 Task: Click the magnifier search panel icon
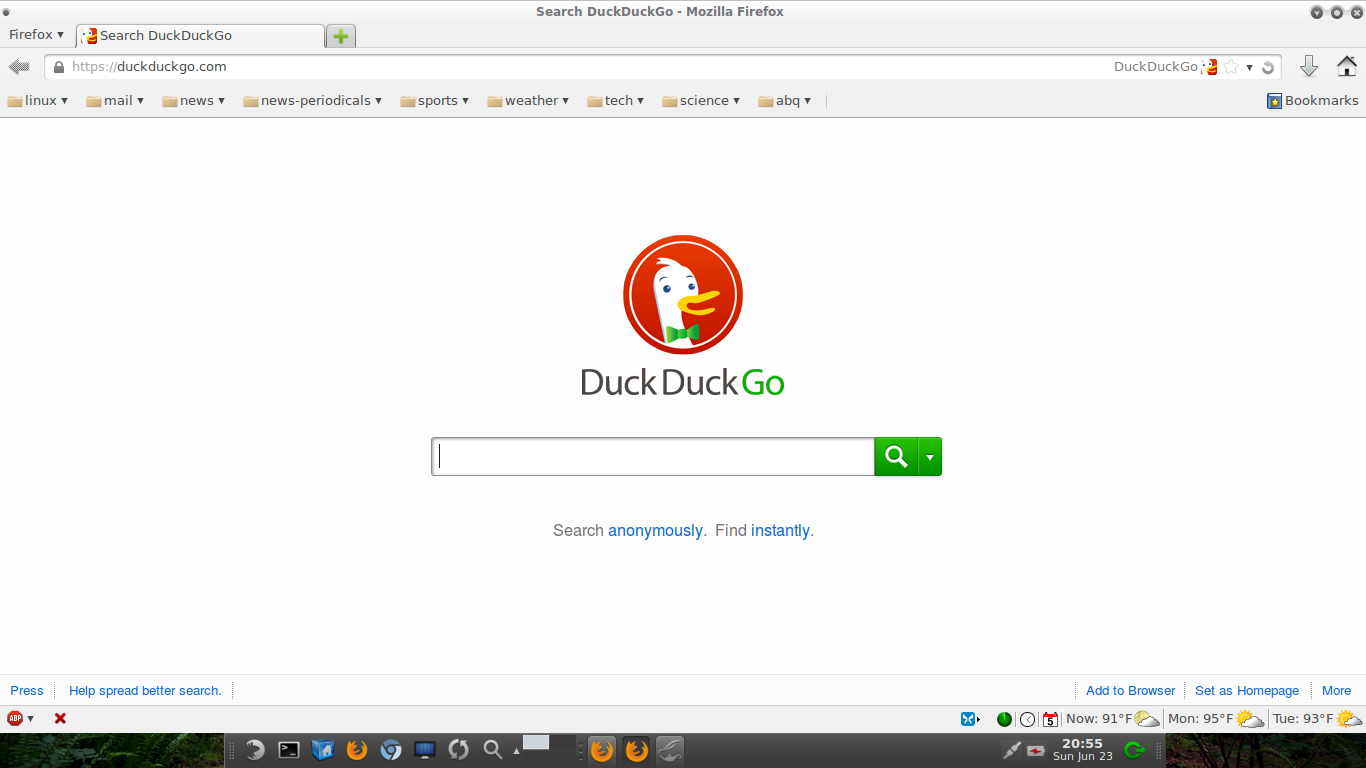[492, 750]
